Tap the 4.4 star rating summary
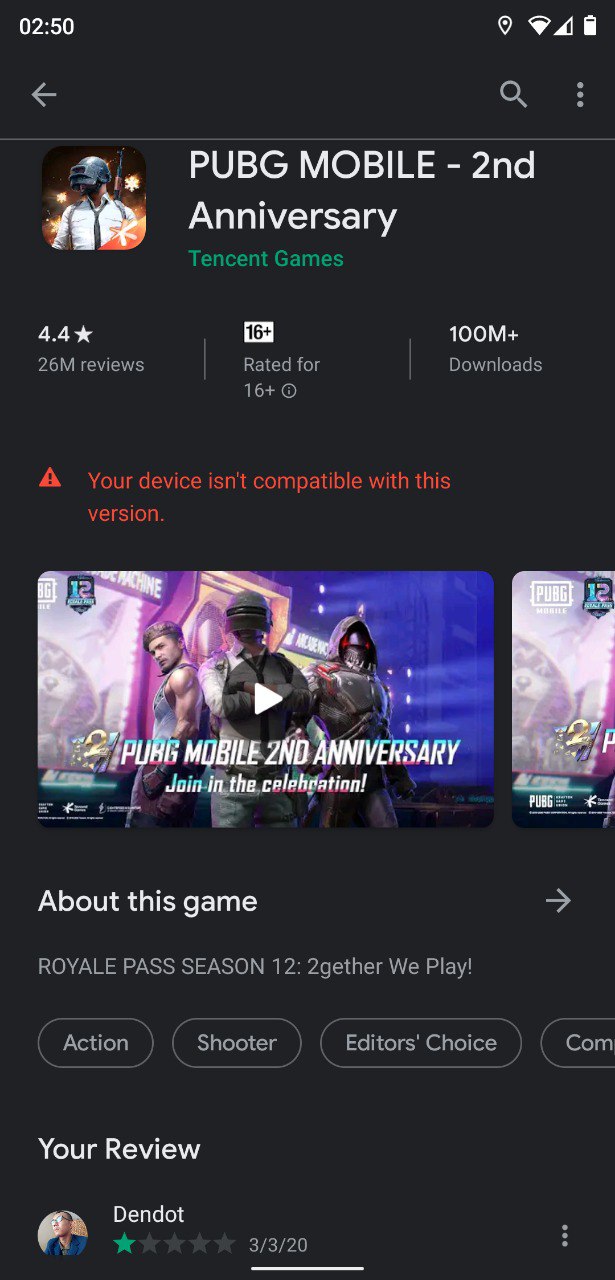 (91, 348)
